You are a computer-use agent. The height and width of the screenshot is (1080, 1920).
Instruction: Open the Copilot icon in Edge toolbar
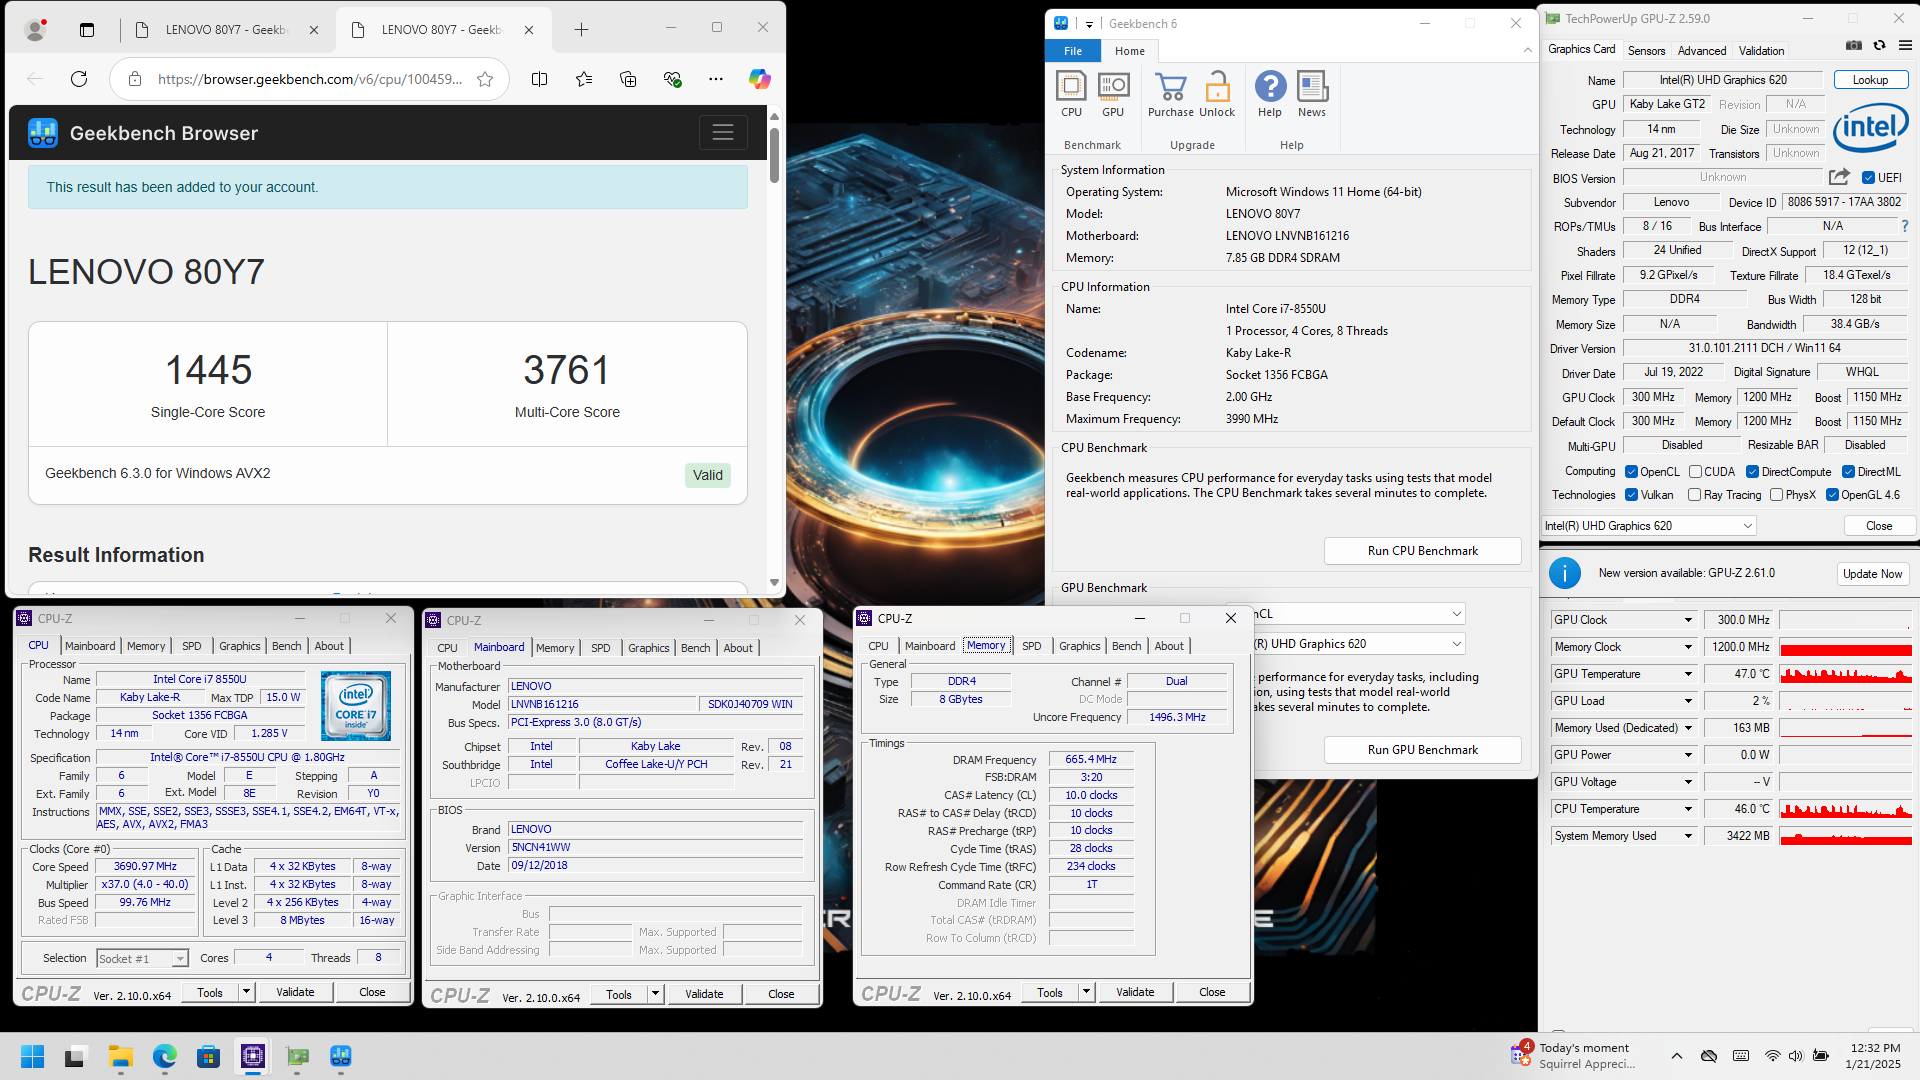[759, 79]
